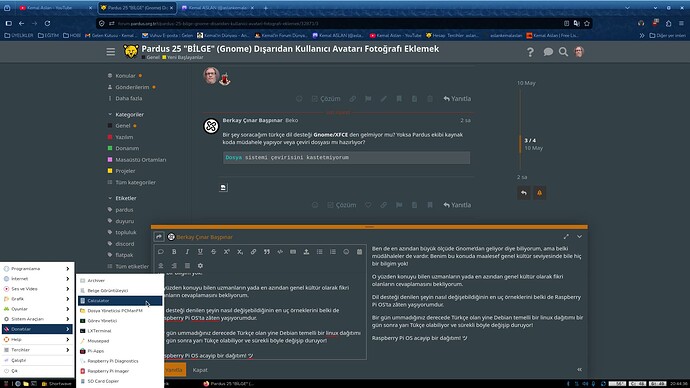690x388 pixels.
Task: Insert preformatted code from the editor toolbar
Action: coord(280,252)
